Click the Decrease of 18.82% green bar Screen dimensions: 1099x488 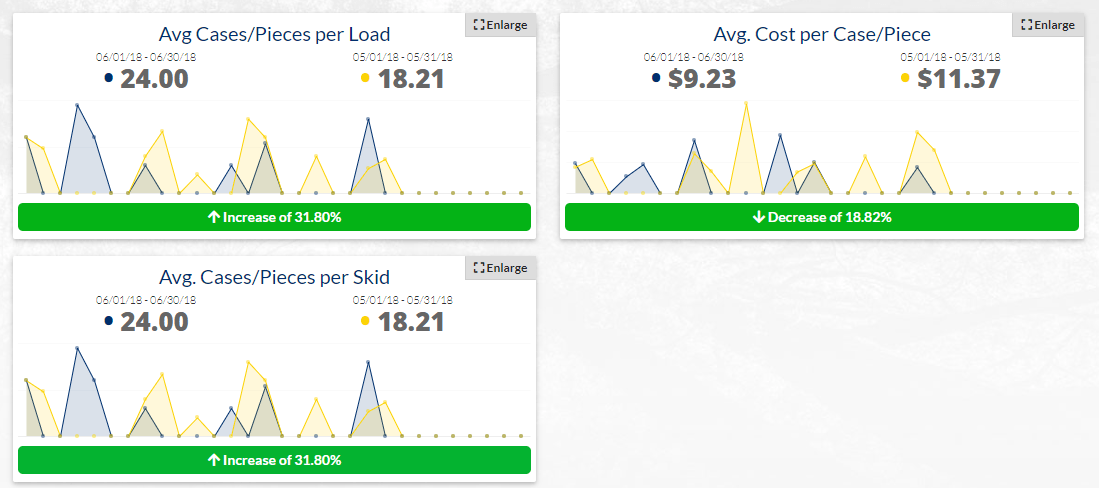coord(821,217)
